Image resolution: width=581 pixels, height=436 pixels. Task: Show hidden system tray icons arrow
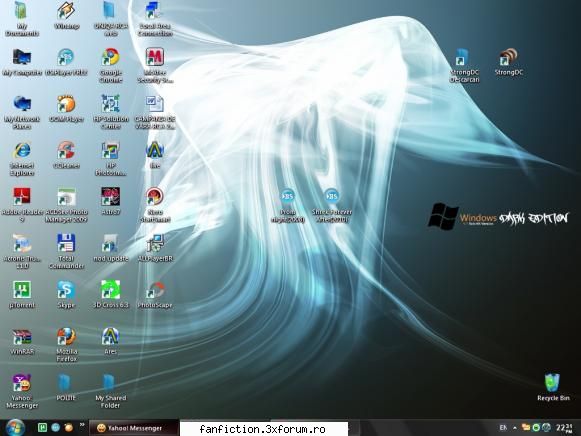click(515, 428)
